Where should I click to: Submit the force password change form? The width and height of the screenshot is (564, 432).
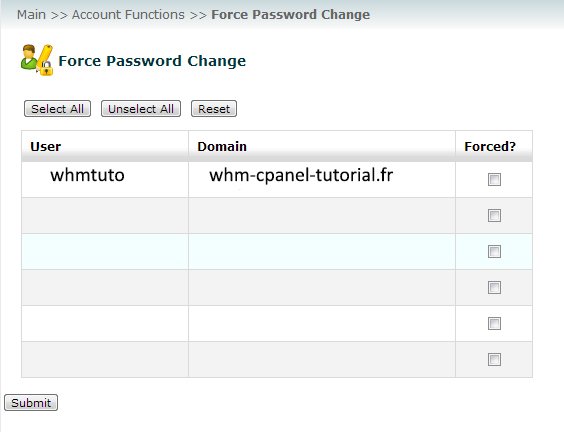[x=31, y=403]
